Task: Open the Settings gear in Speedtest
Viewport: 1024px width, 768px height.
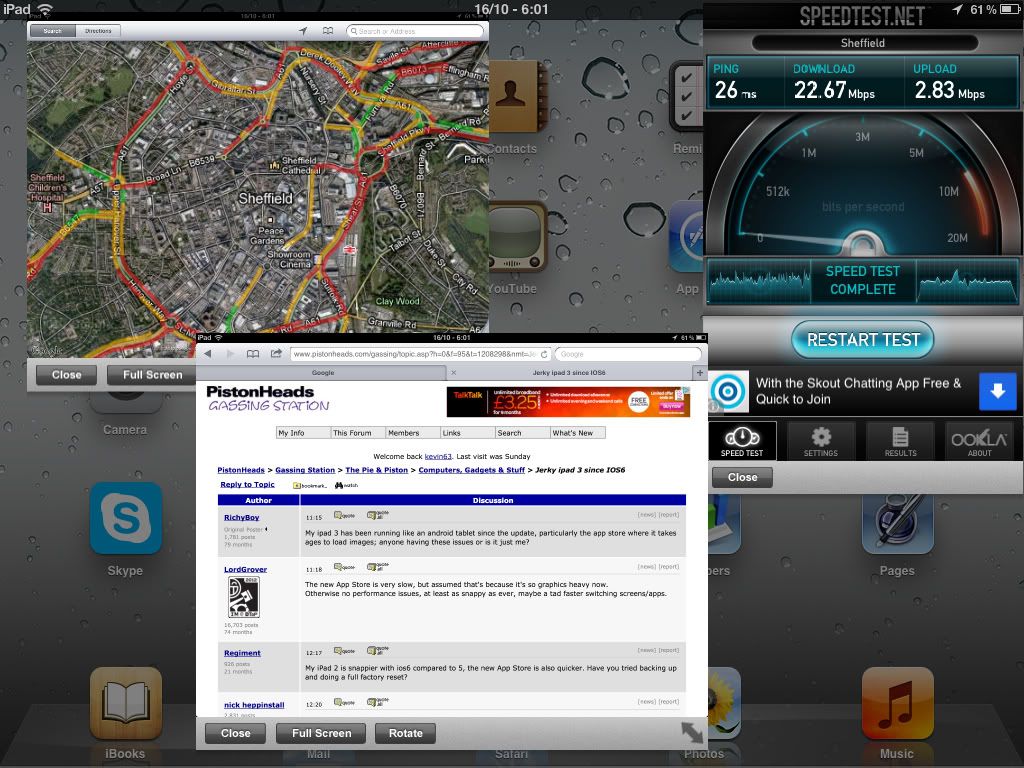Action: [x=821, y=441]
